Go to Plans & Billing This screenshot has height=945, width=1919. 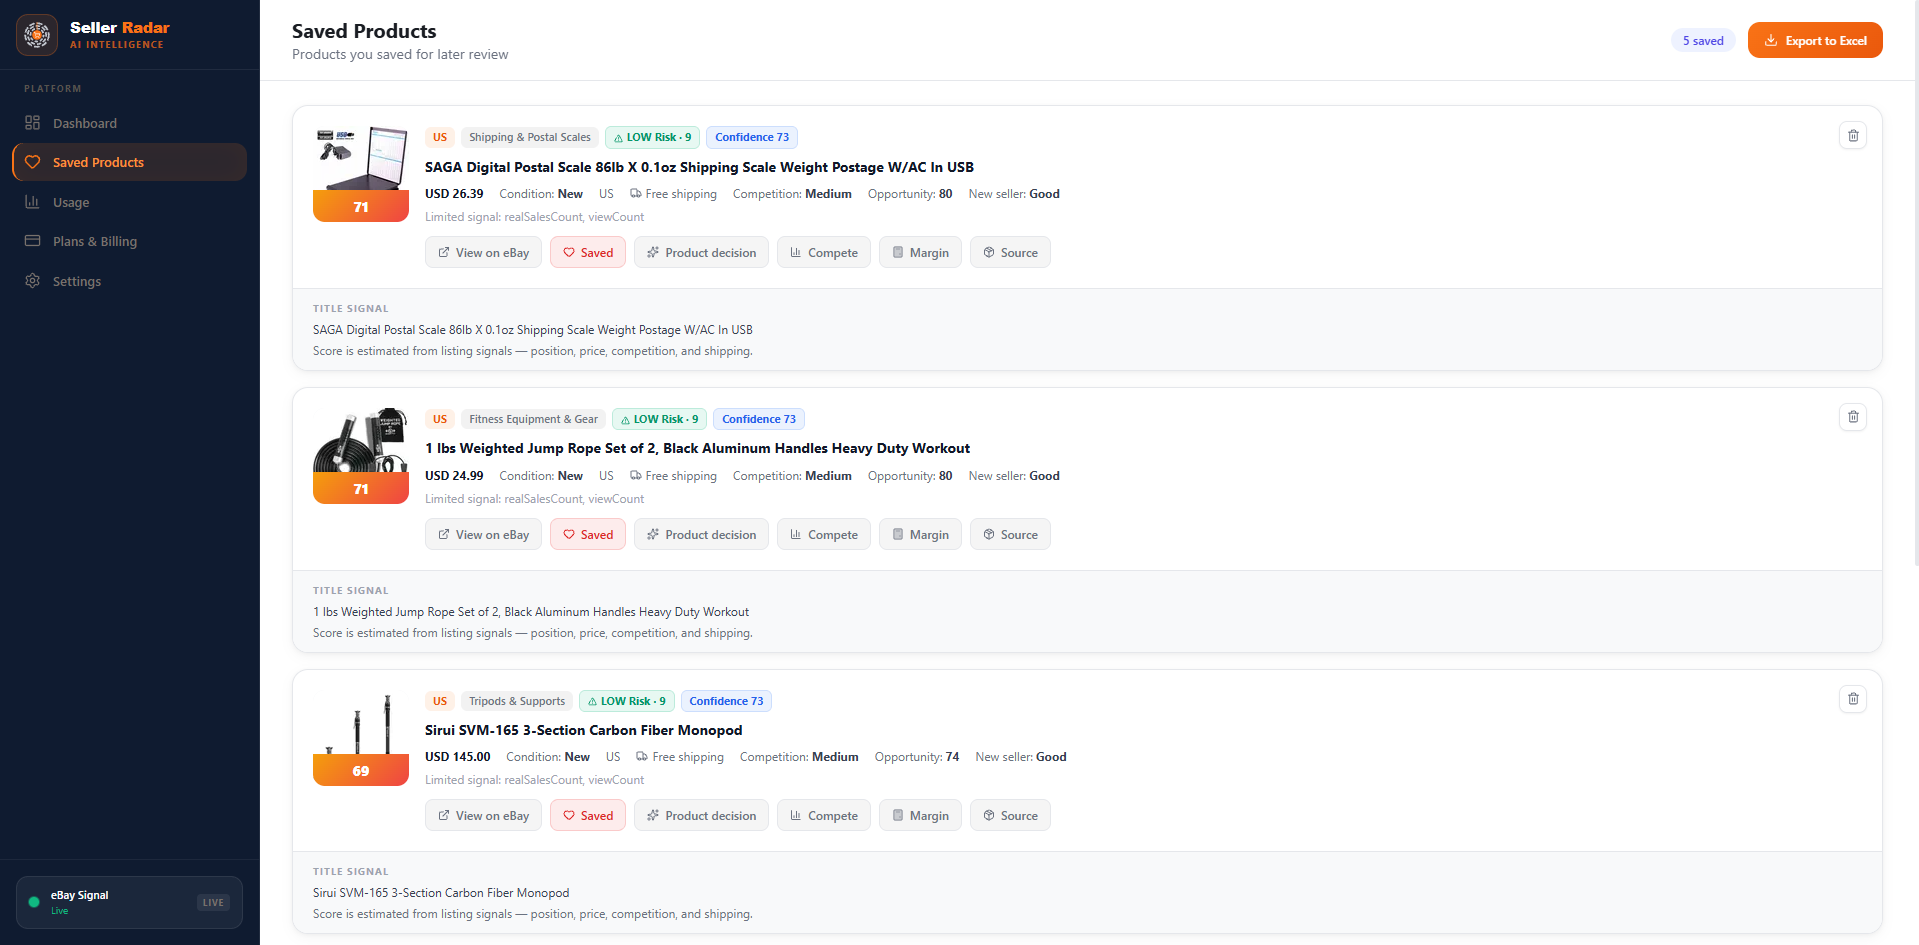pos(130,241)
